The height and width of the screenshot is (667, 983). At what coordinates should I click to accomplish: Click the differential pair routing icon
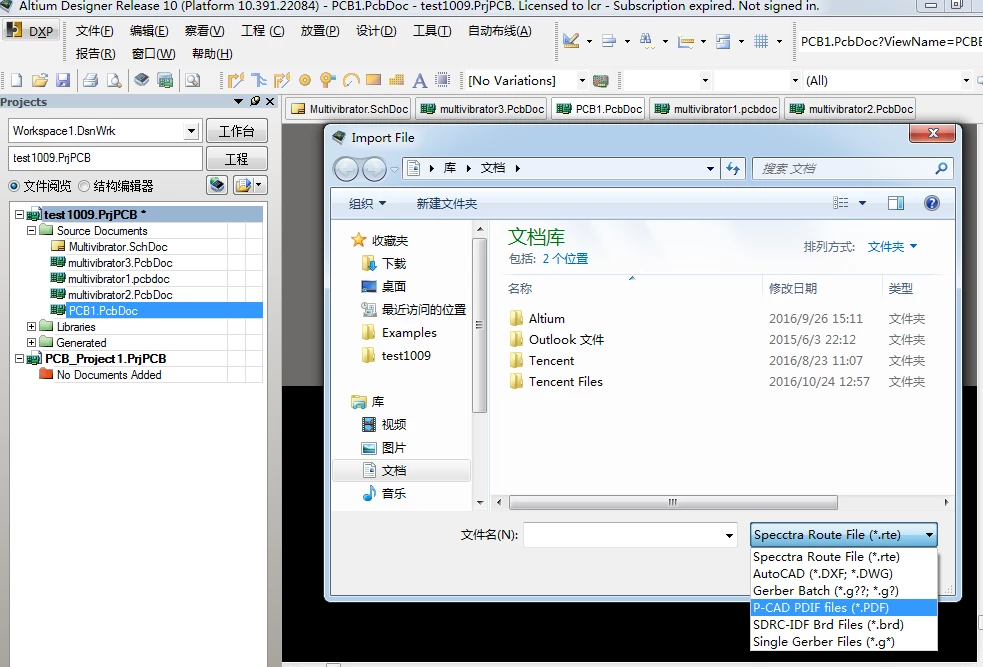coord(281,80)
